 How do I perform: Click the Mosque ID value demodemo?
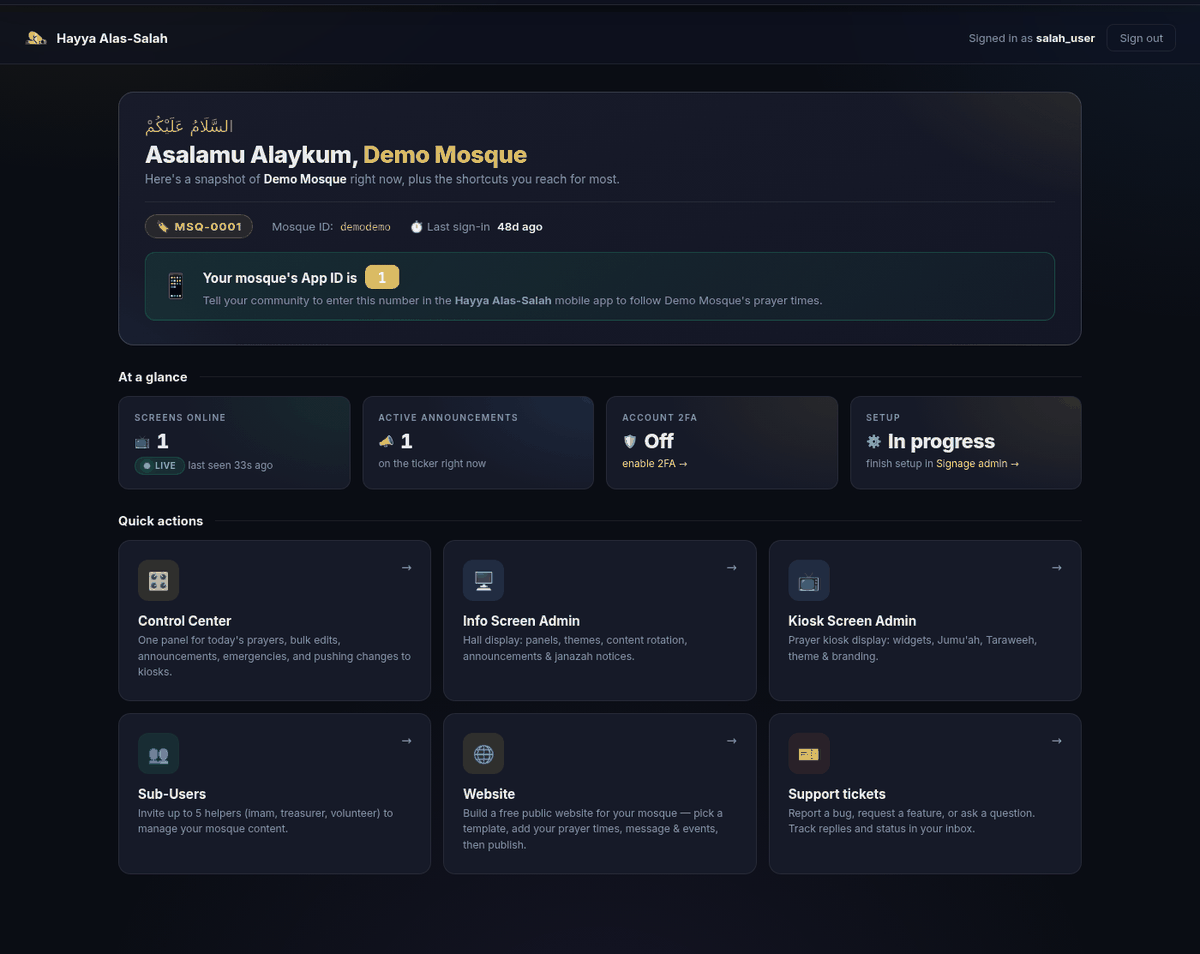coord(365,227)
